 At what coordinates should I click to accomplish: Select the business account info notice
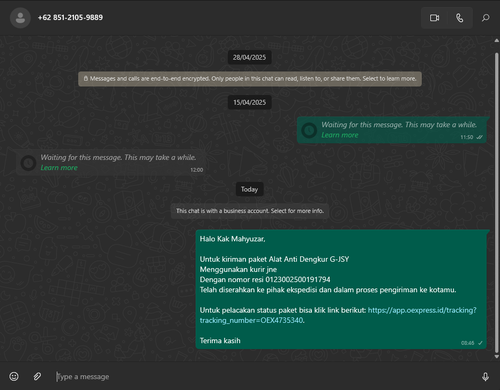pos(250,211)
